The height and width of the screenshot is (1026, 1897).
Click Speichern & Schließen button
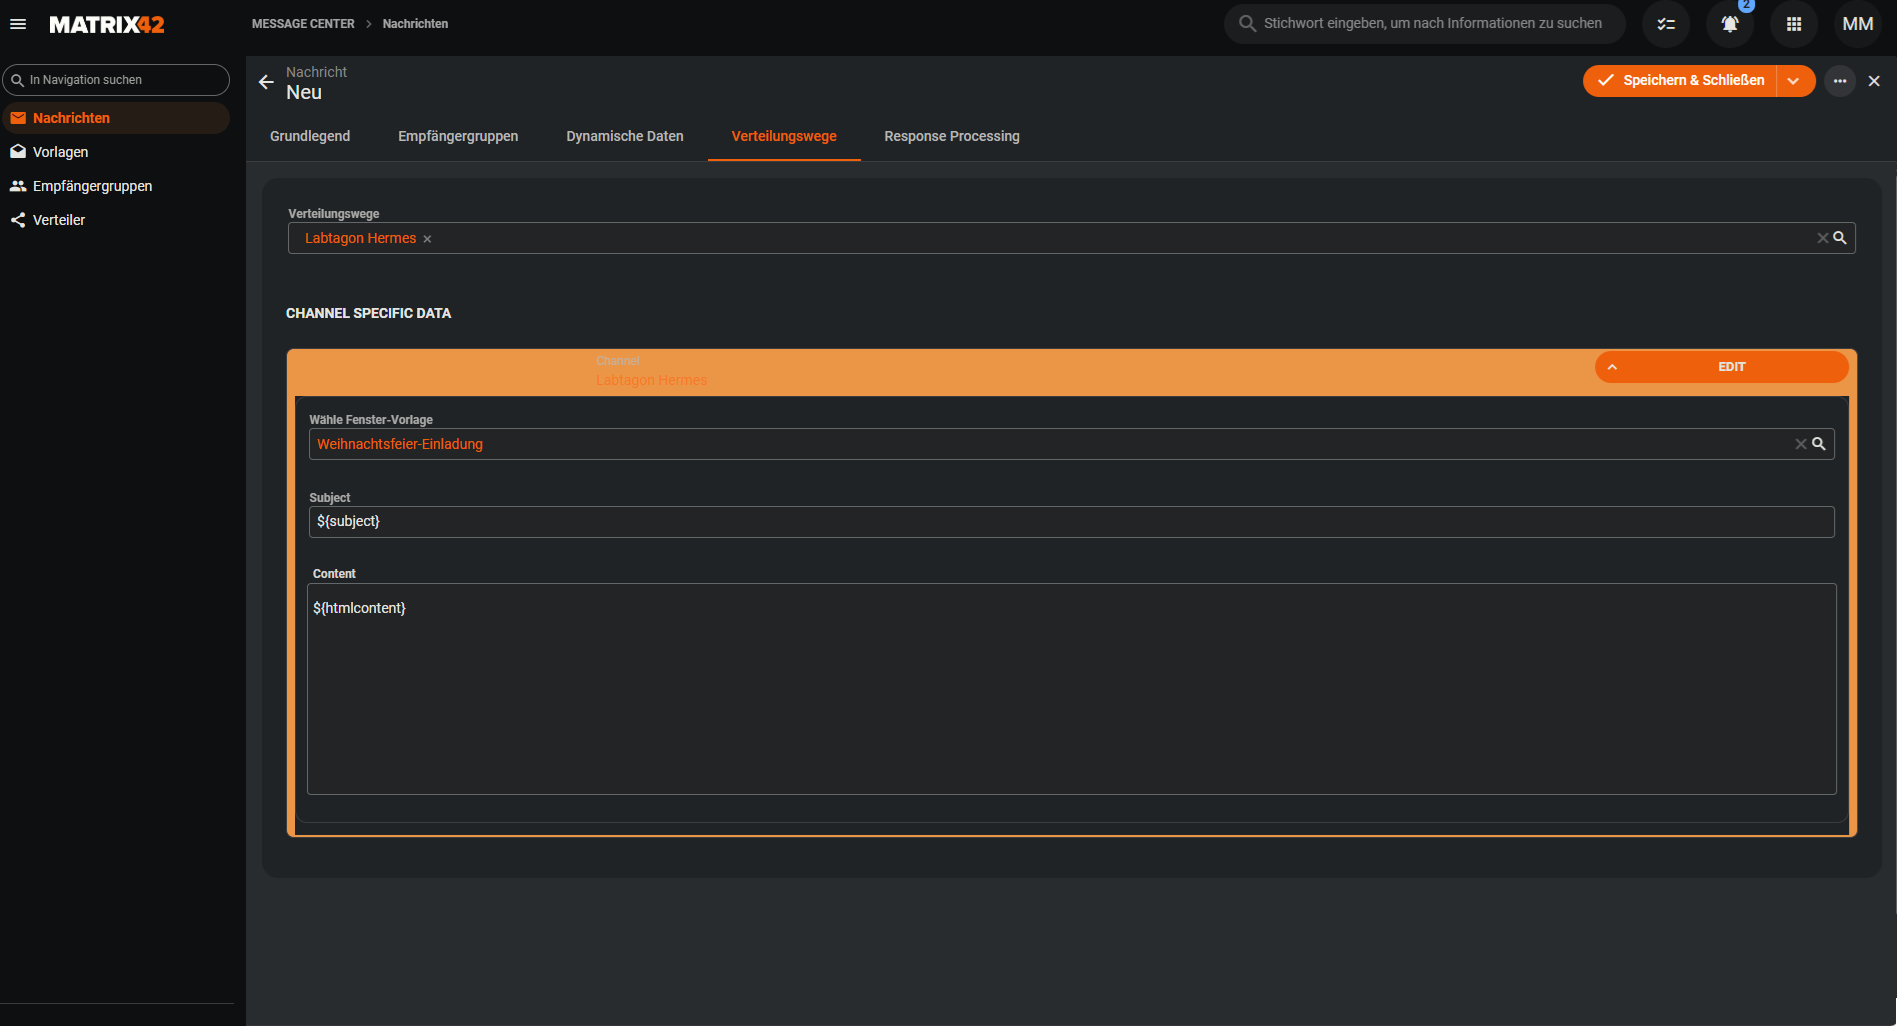click(1680, 81)
